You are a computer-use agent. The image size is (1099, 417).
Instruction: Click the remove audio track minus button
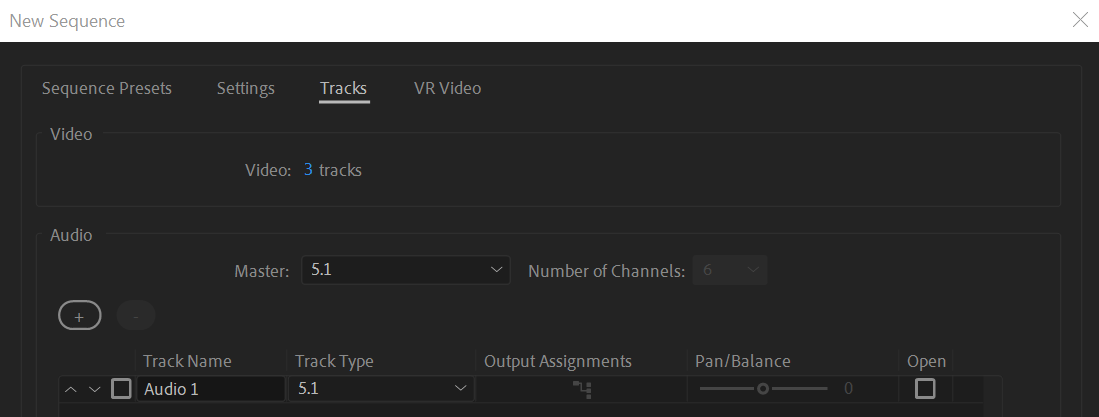[136, 316]
